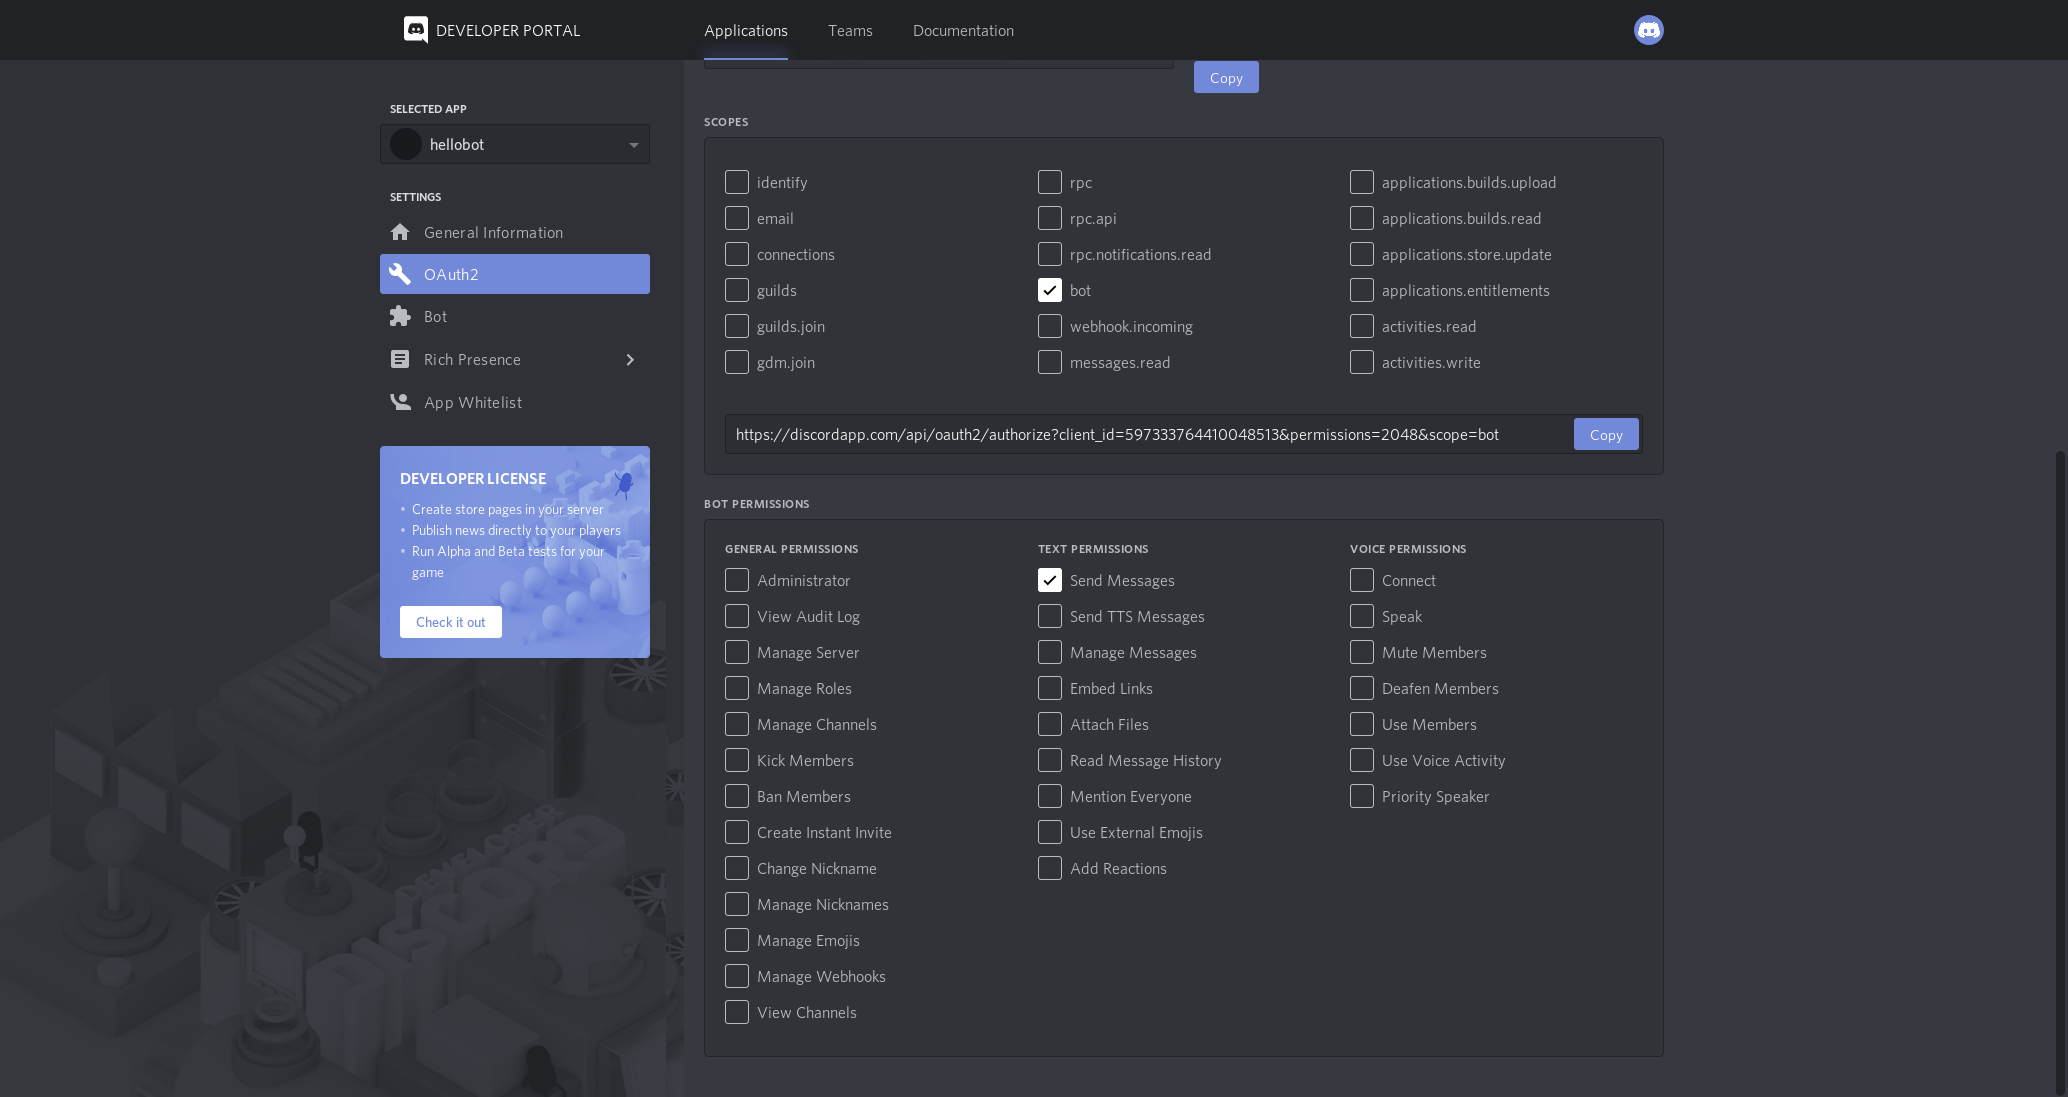The width and height of the screenshot is (2068, 1097).
Task: Enable the Administrator permission checkbox
Action: (737, 580)
